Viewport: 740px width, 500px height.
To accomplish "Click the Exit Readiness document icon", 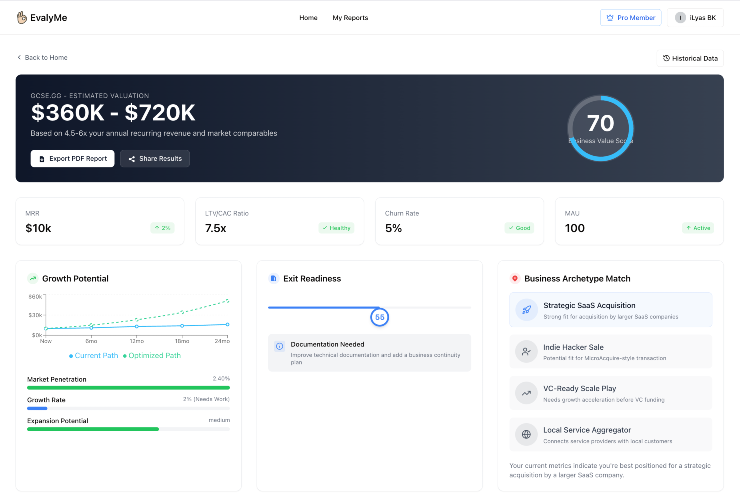I will 273,279.
